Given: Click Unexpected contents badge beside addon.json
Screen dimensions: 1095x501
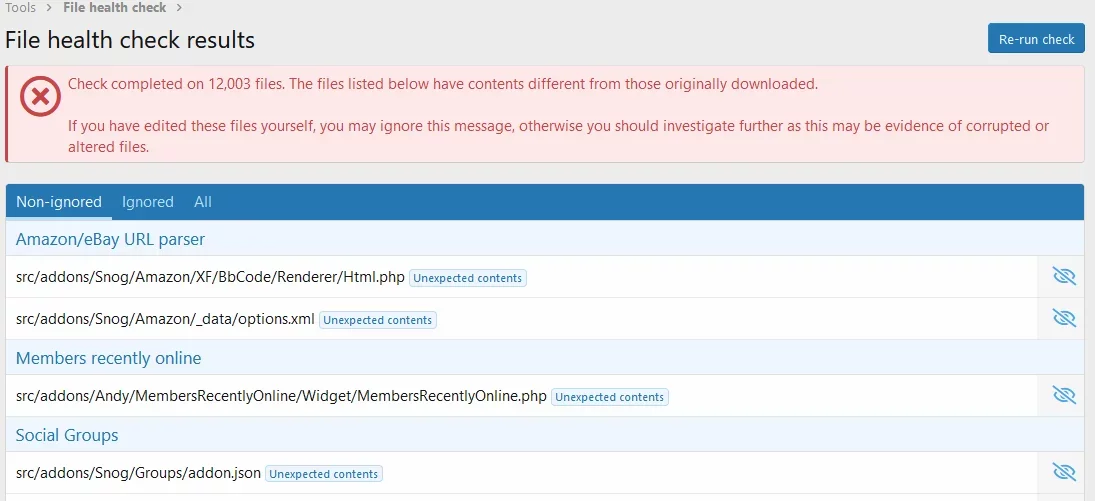Looking at the screenshot, I should point(324,474).
